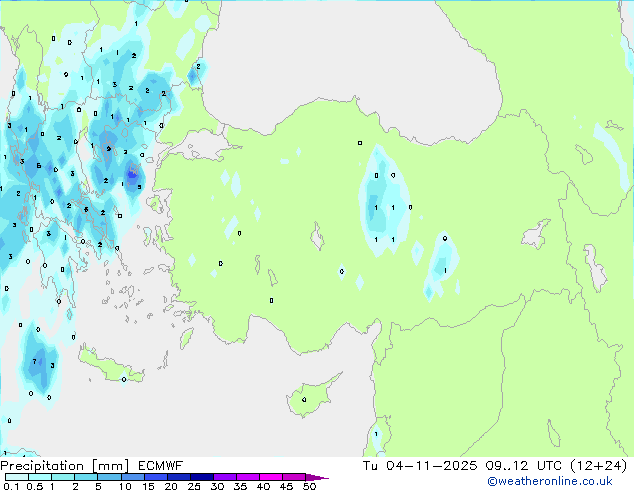This screenshot has height=490, width=634.
Task: Click the 35–40 mm legend color segment
Action: (x=248, y=477)
